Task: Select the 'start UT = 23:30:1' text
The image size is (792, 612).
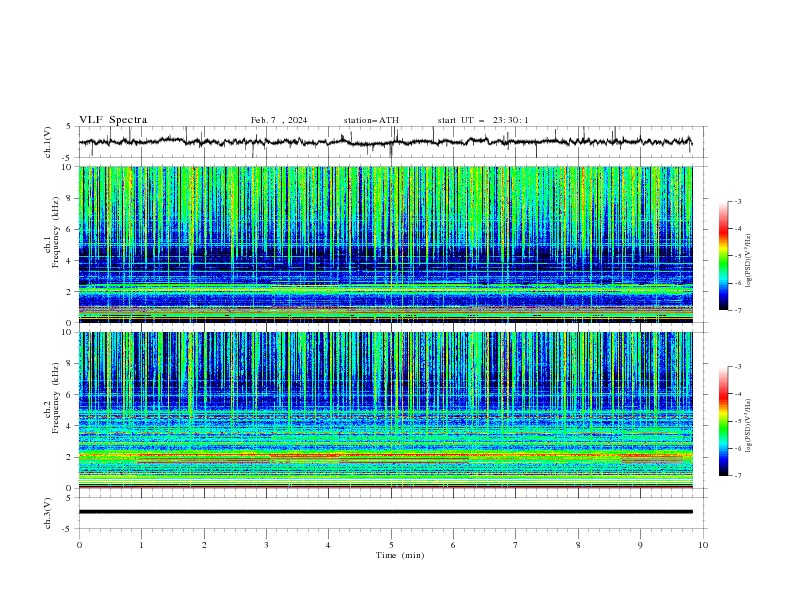Action: [483, 120]
